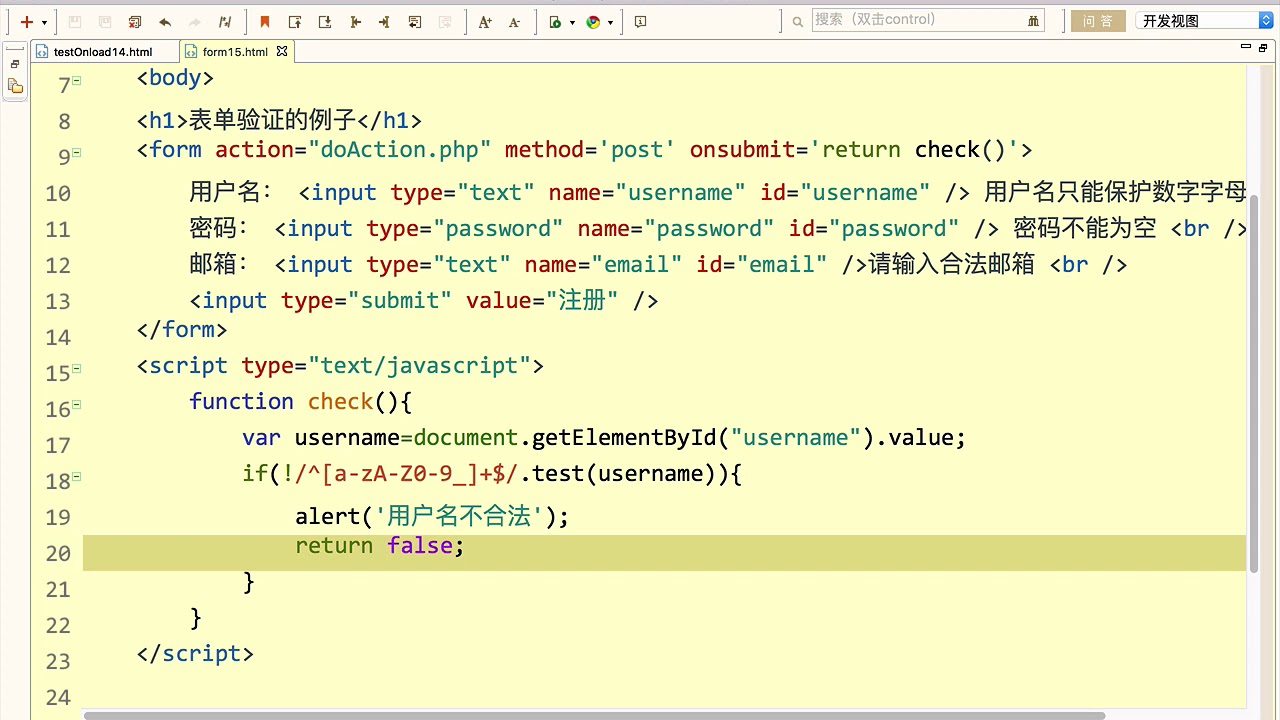The image size is (1280, 720).
Task: Open the Chrome browser selection dropdown arrow
Action: 610,22
